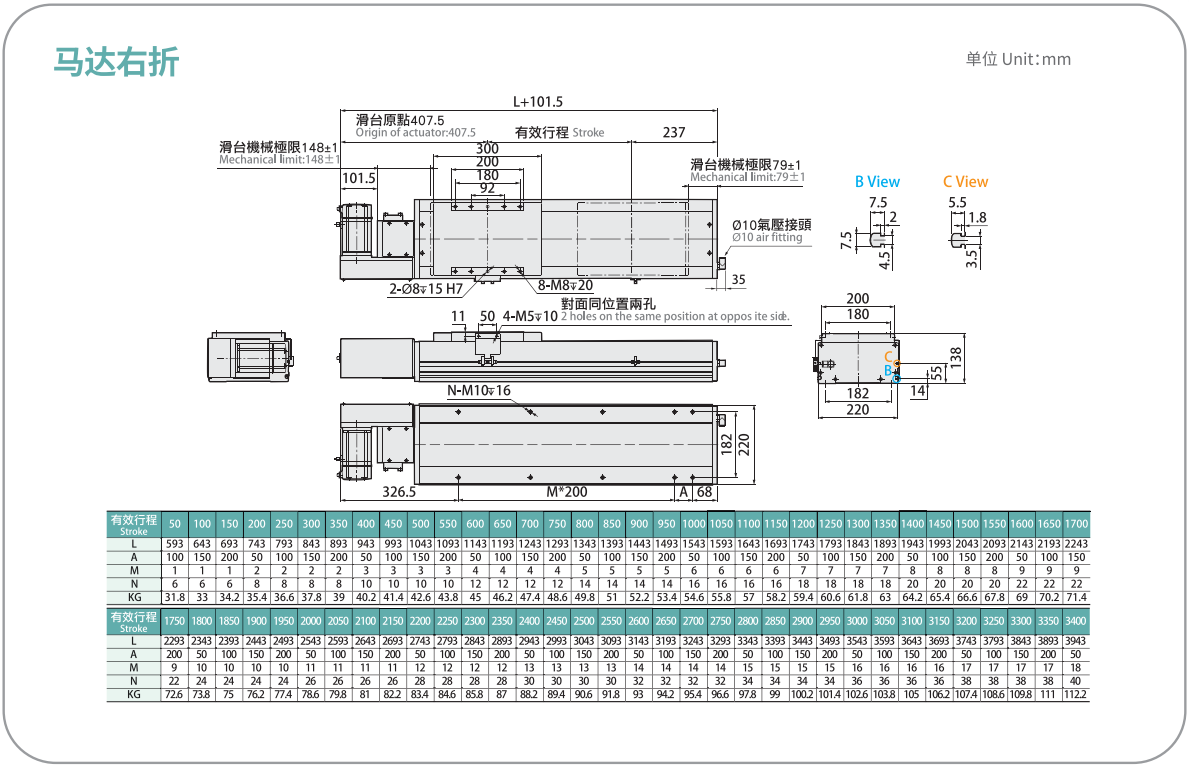
Task: Select stroke 1000 column header
Action: click(693, 524)
